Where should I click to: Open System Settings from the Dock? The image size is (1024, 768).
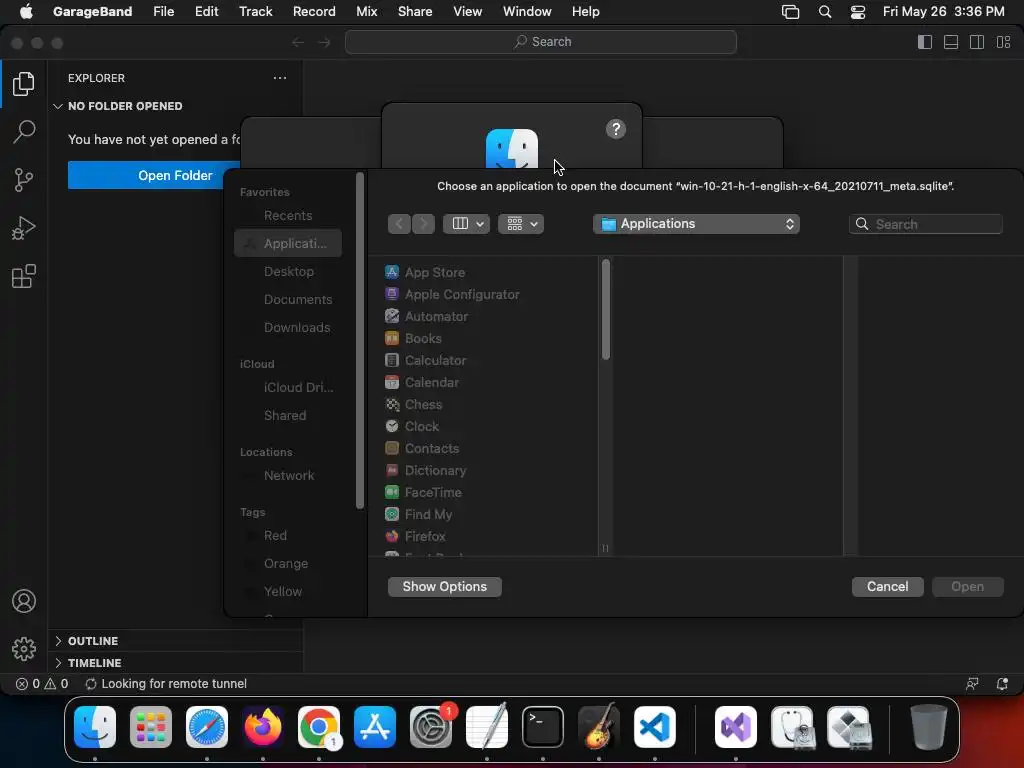point(431,727)
